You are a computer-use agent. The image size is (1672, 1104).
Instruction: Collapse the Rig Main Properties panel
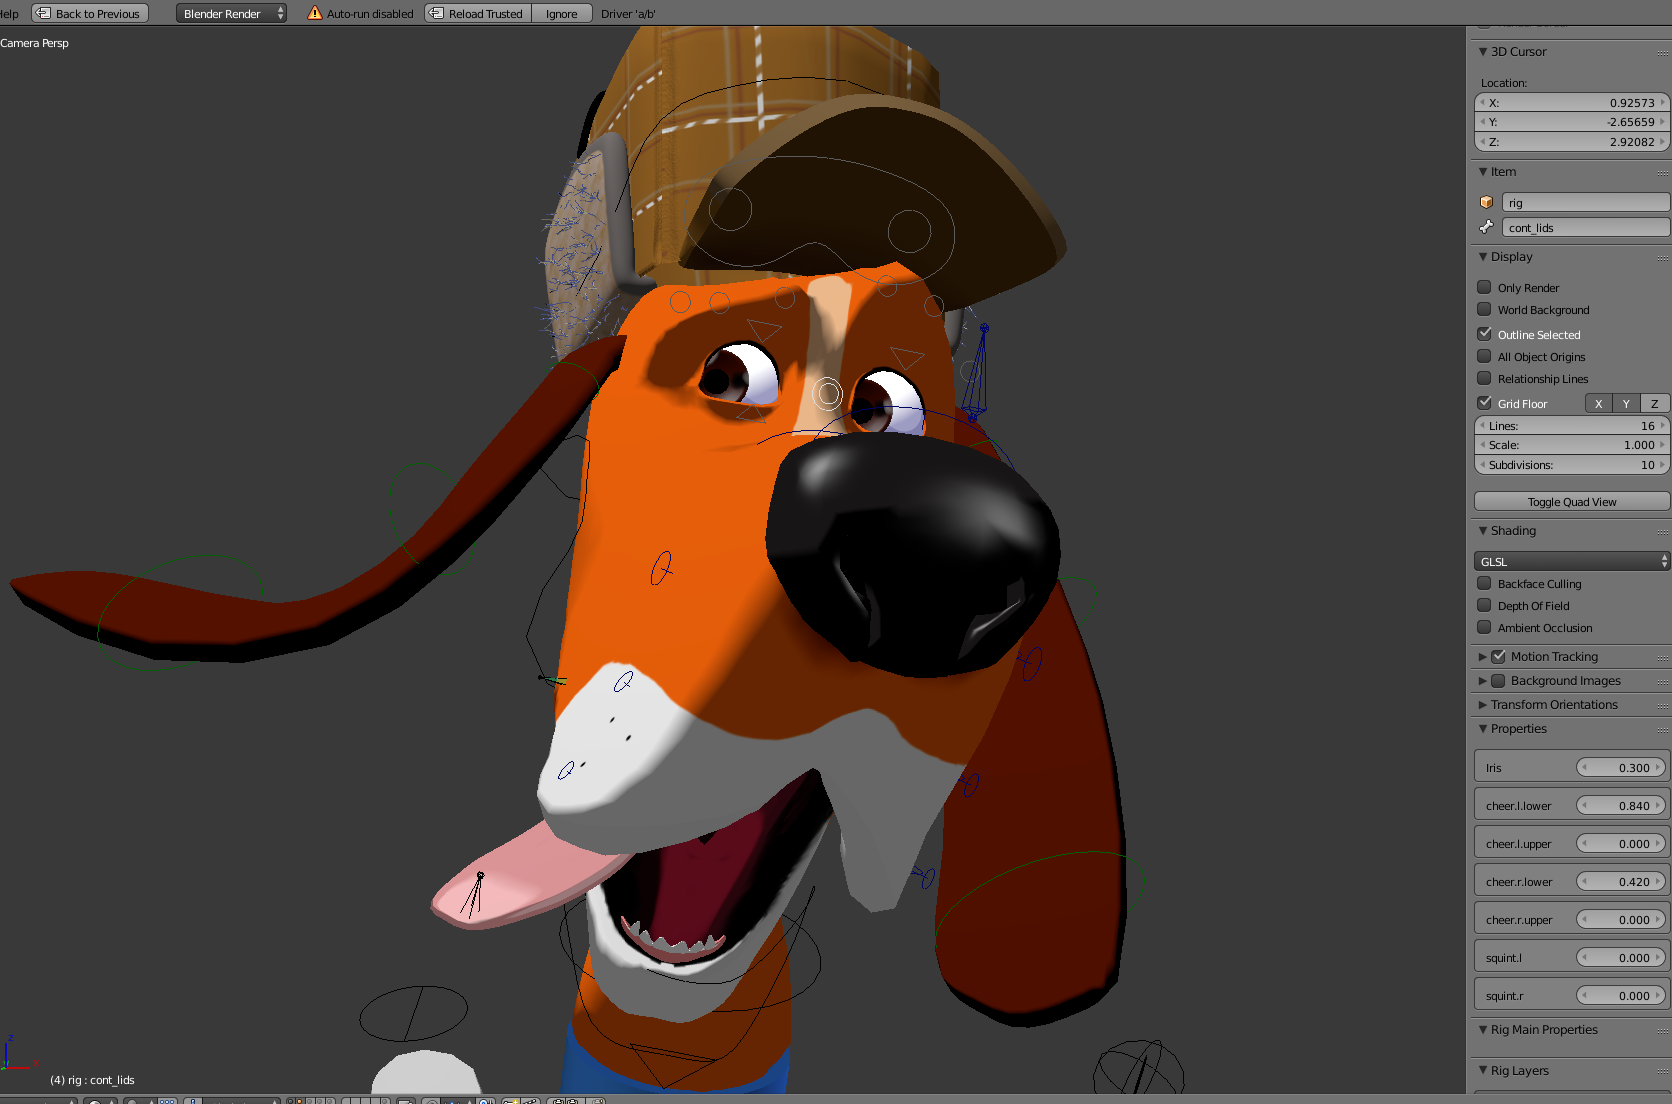pyautogui.click(x=1483, y=1030)
